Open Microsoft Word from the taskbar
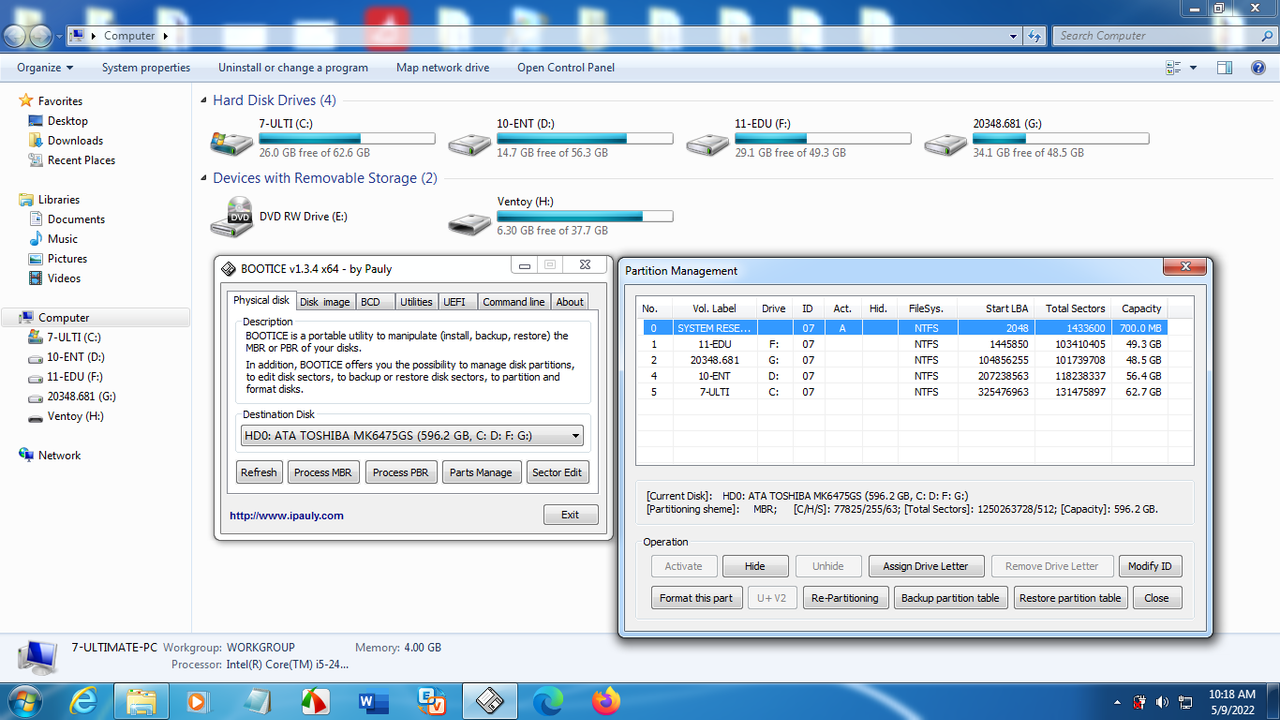 tap(373, 702)
